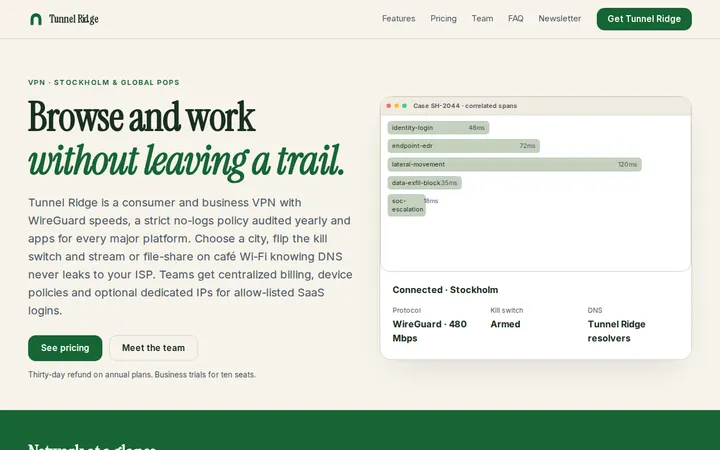Select the endpoint-edr span bar
Image resolution: width=720 pixels, height=450 pixels.
pyautogui.click(x=463, y=146)
